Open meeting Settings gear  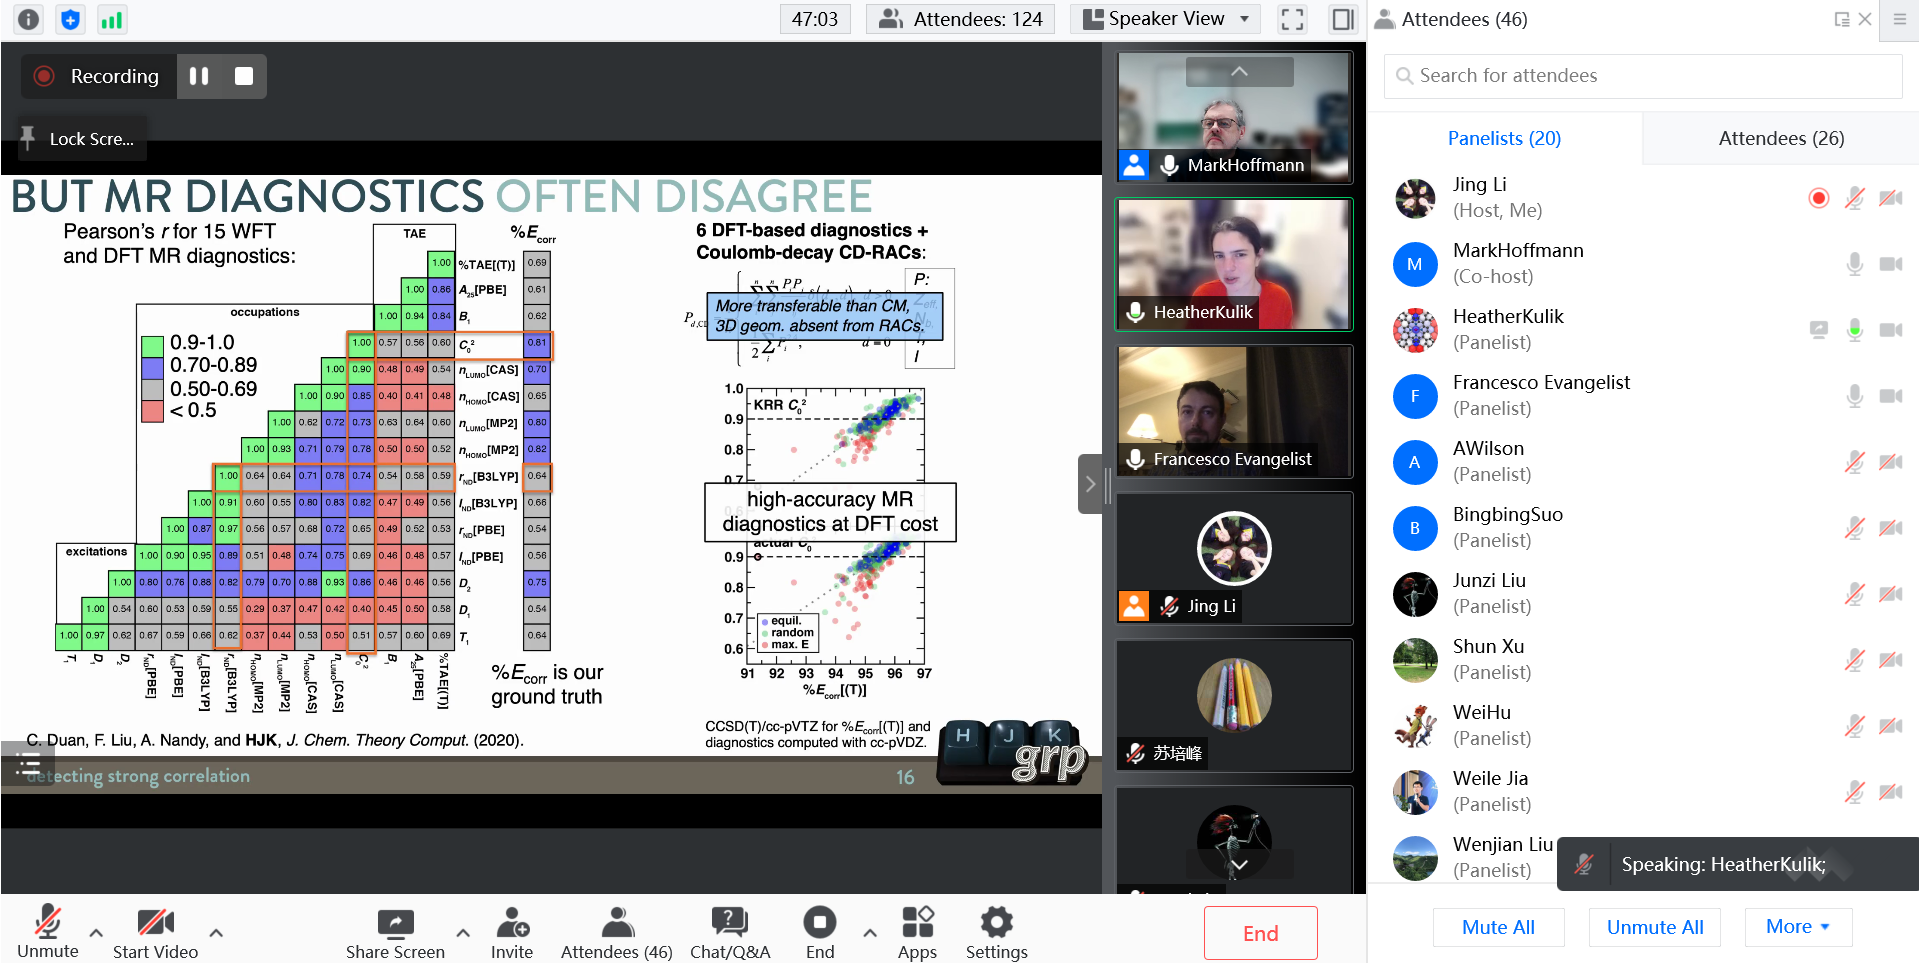[996, 922]
